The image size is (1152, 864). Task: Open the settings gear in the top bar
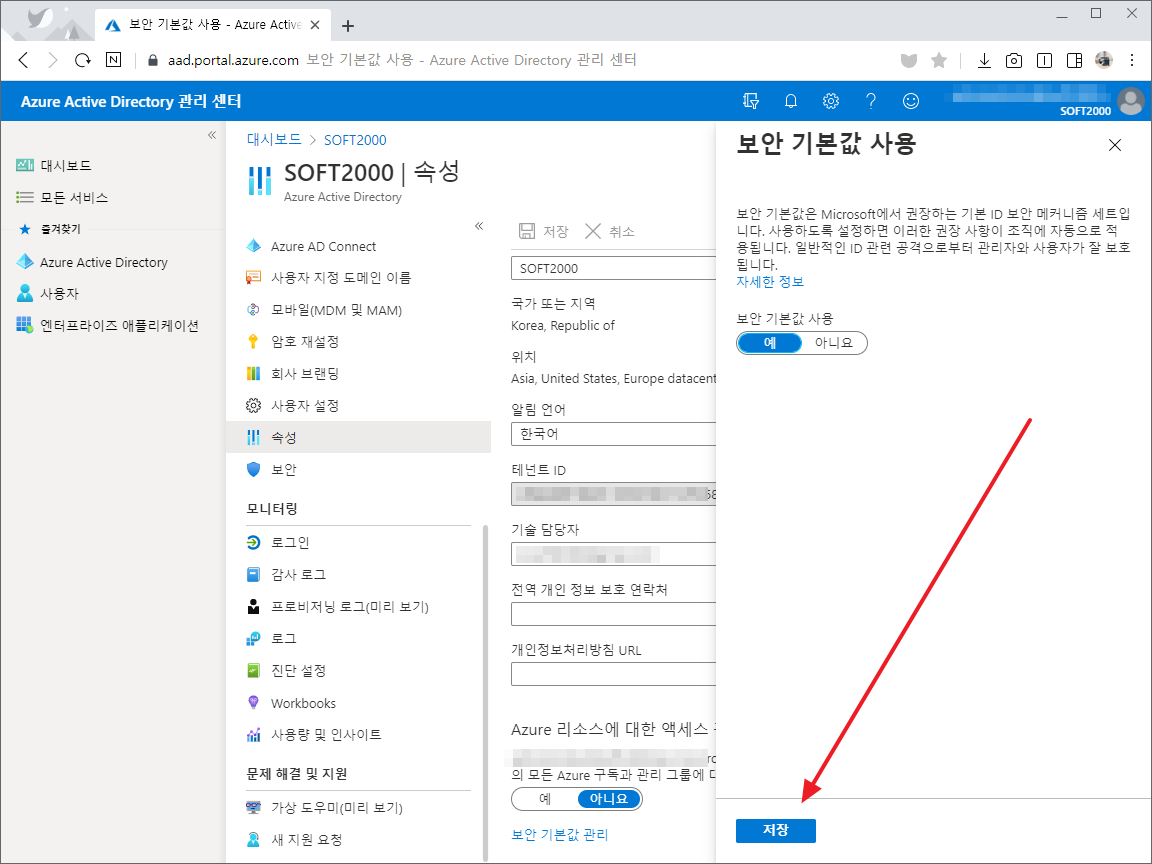point(830,101)
